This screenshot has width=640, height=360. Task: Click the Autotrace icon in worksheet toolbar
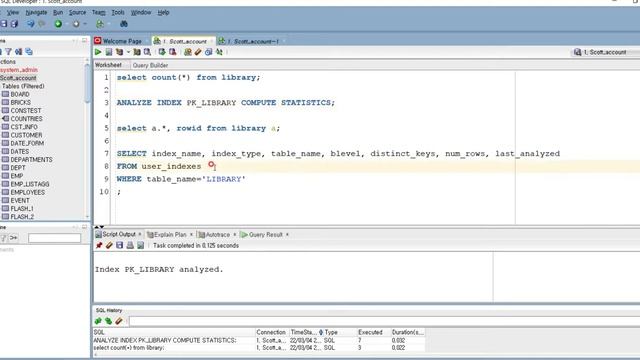click(x=137, y=52)
